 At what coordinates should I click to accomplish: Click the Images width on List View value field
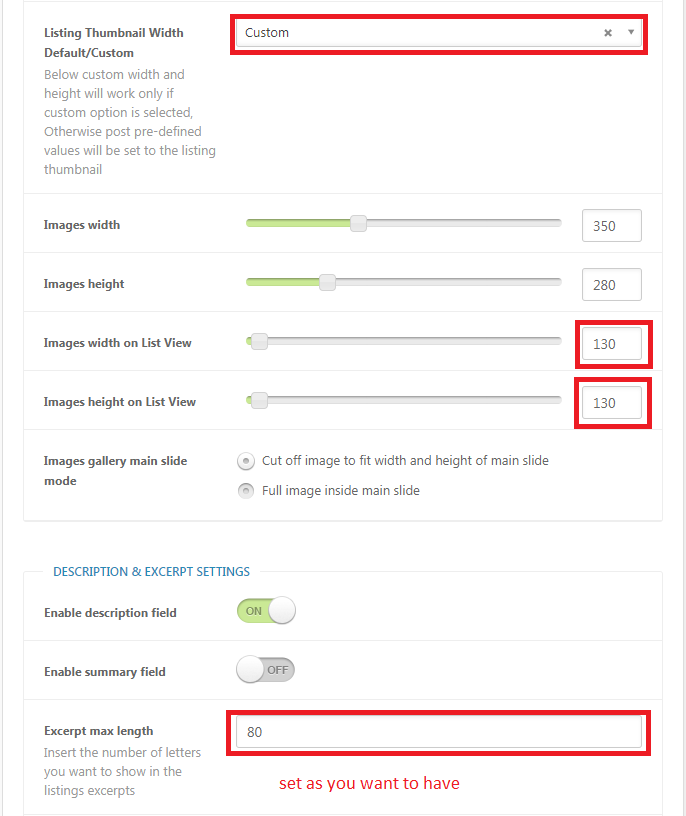point(612,343)
